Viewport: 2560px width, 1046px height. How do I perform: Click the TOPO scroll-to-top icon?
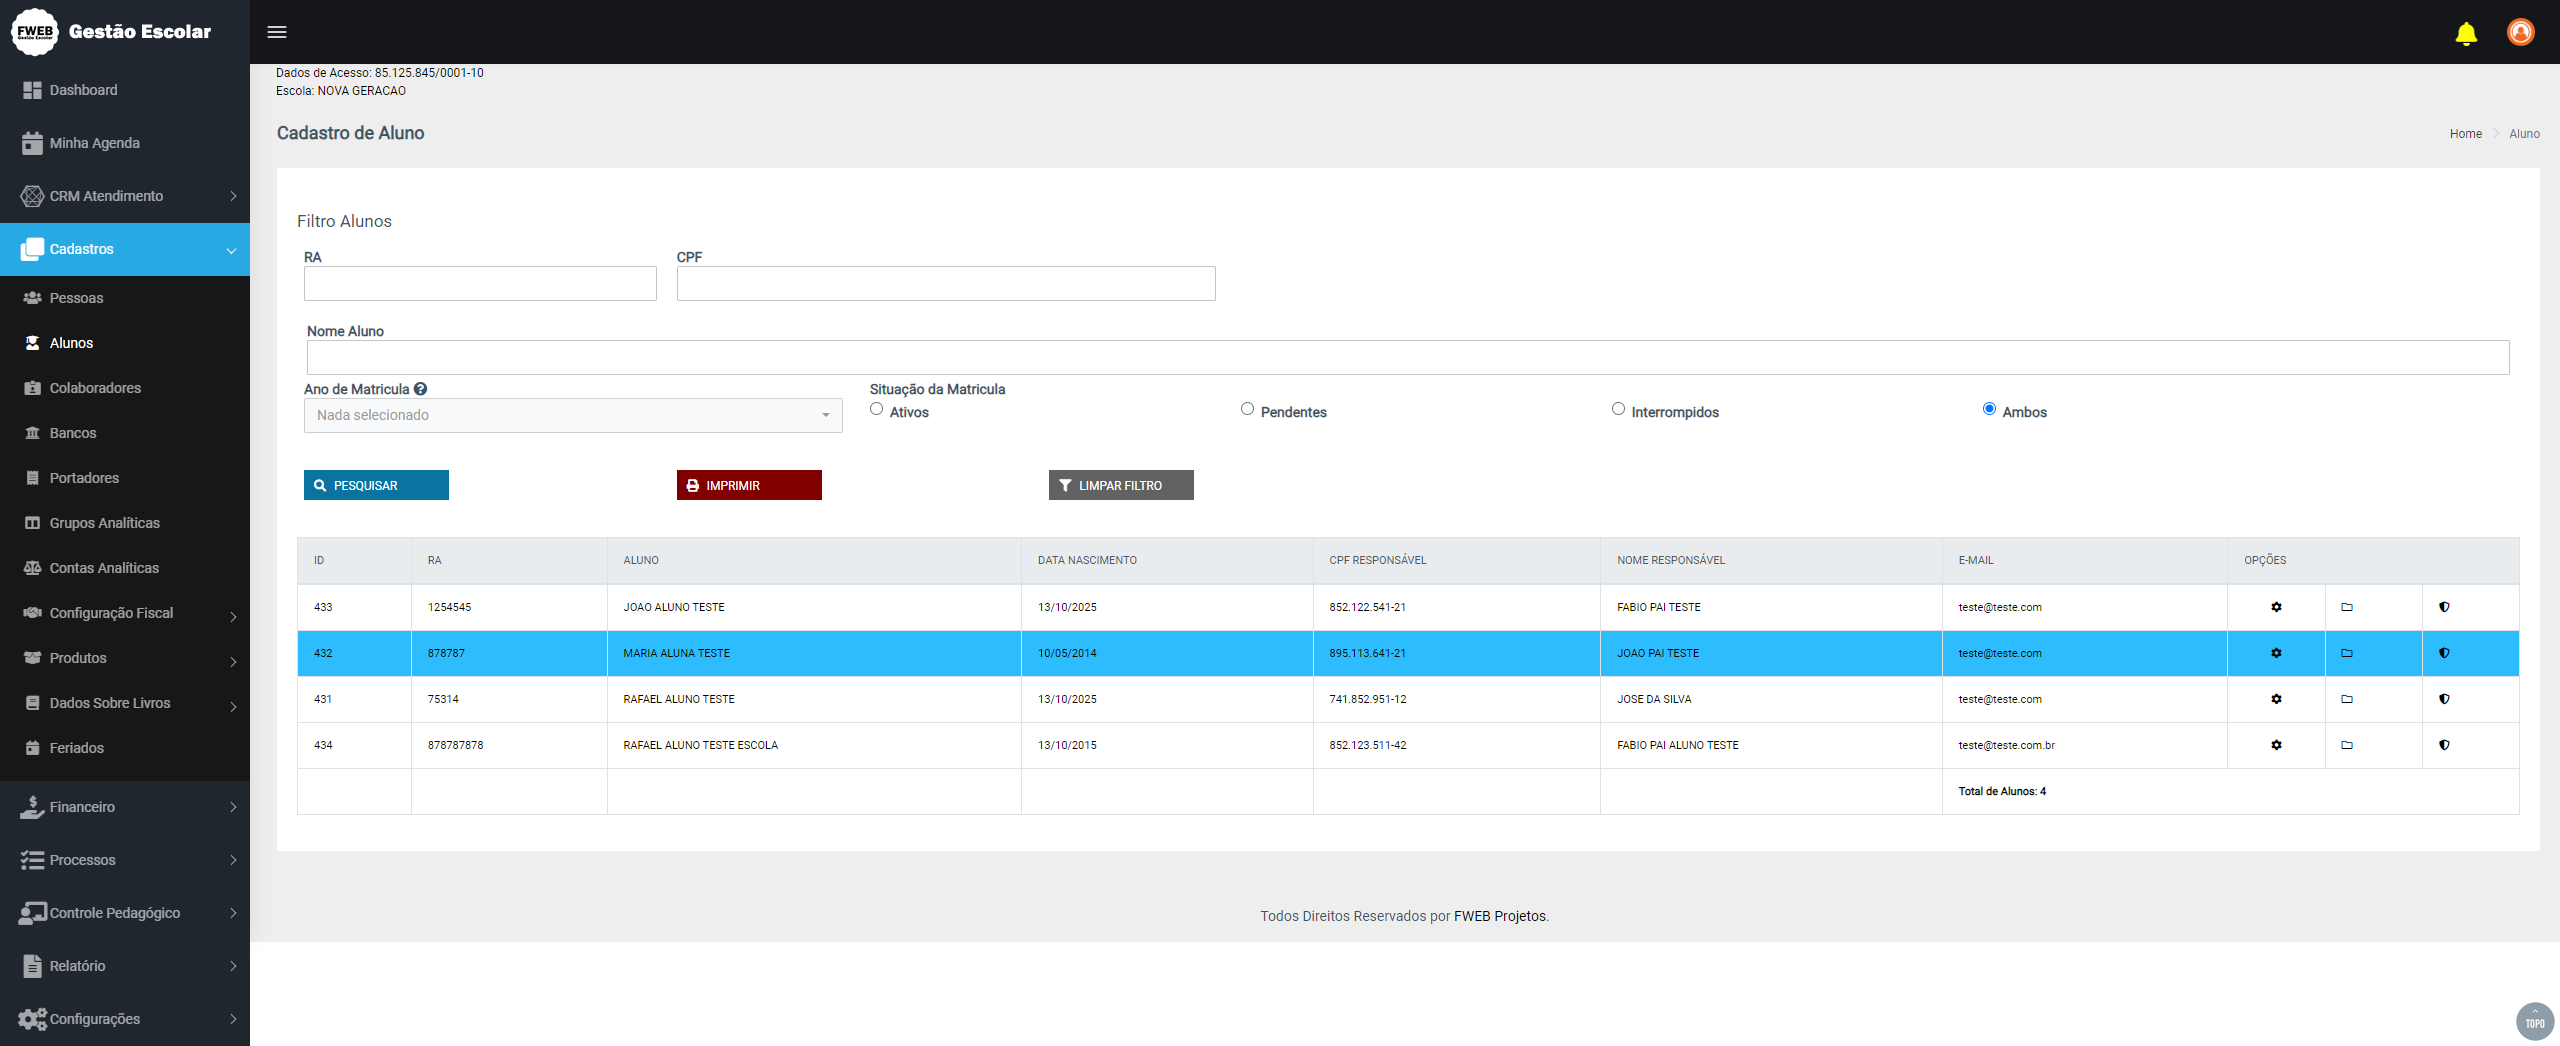tap(2534, 1021)
